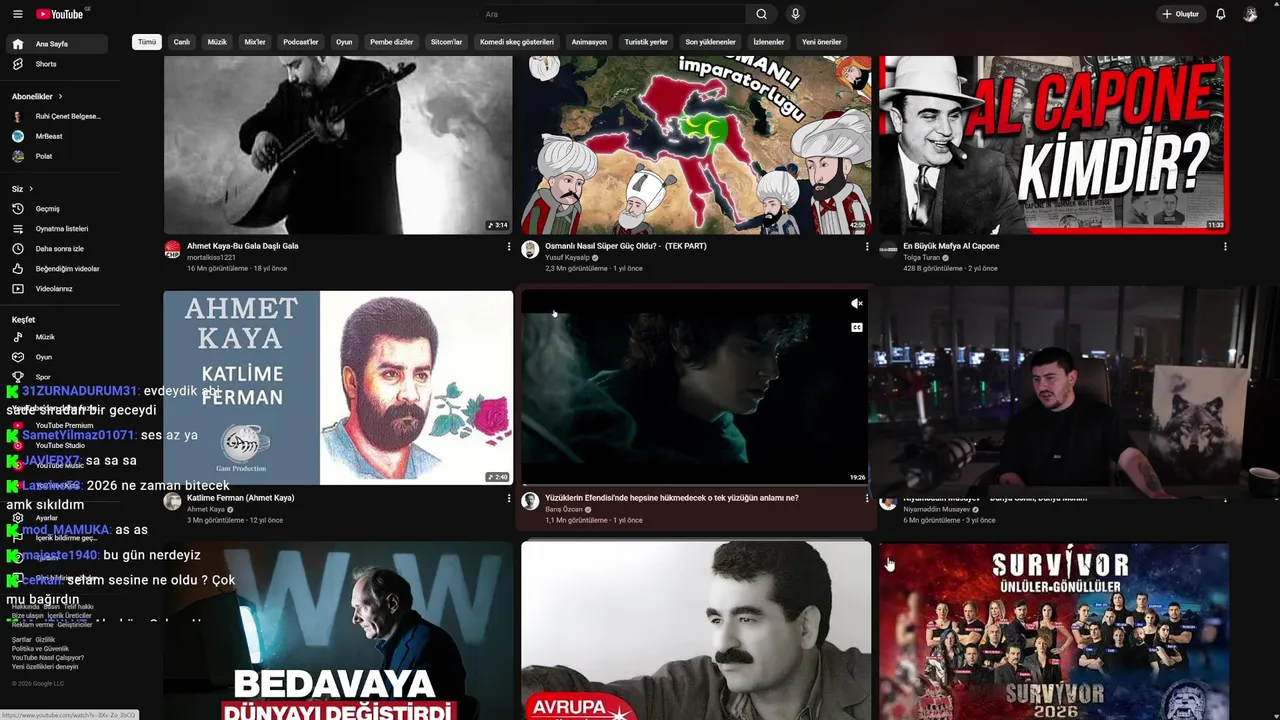Select the Son yüklenenler chip

[x=710, y=42]
